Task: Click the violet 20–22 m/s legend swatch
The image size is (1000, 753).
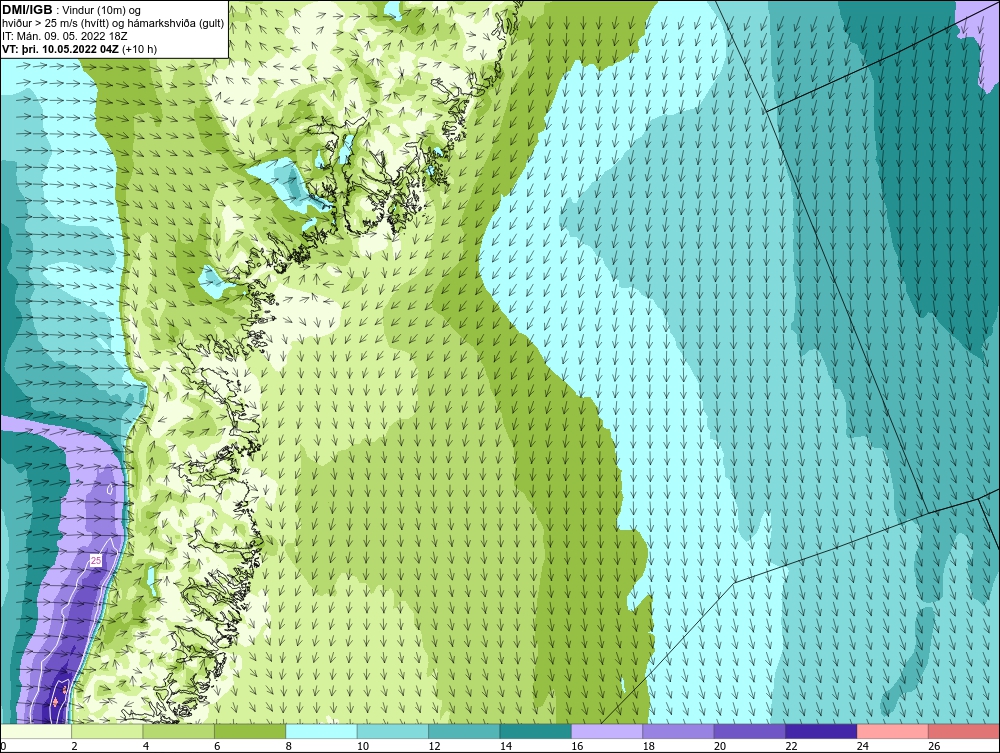Action: point(750,731)
